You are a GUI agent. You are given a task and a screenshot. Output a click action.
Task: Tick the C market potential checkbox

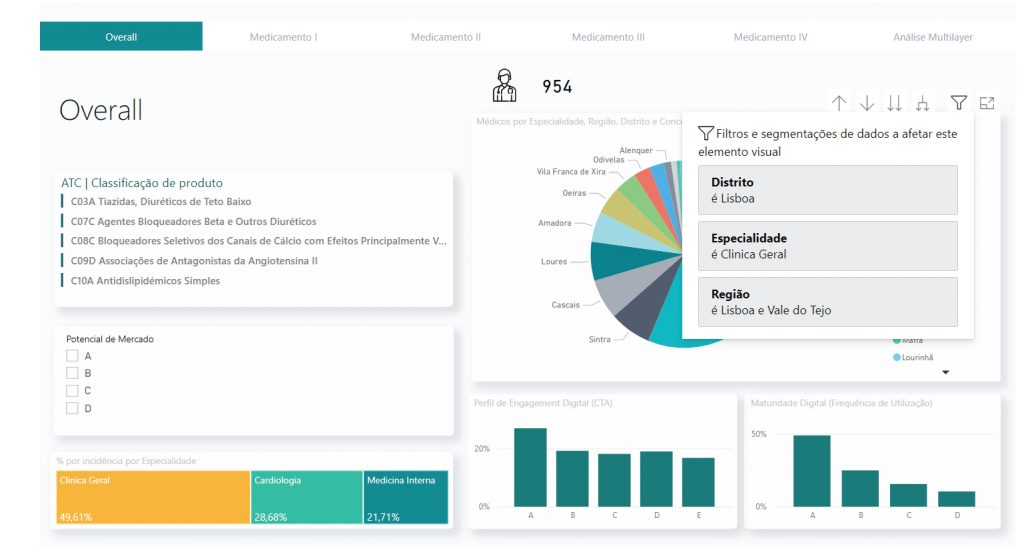[x=72, y=390]
